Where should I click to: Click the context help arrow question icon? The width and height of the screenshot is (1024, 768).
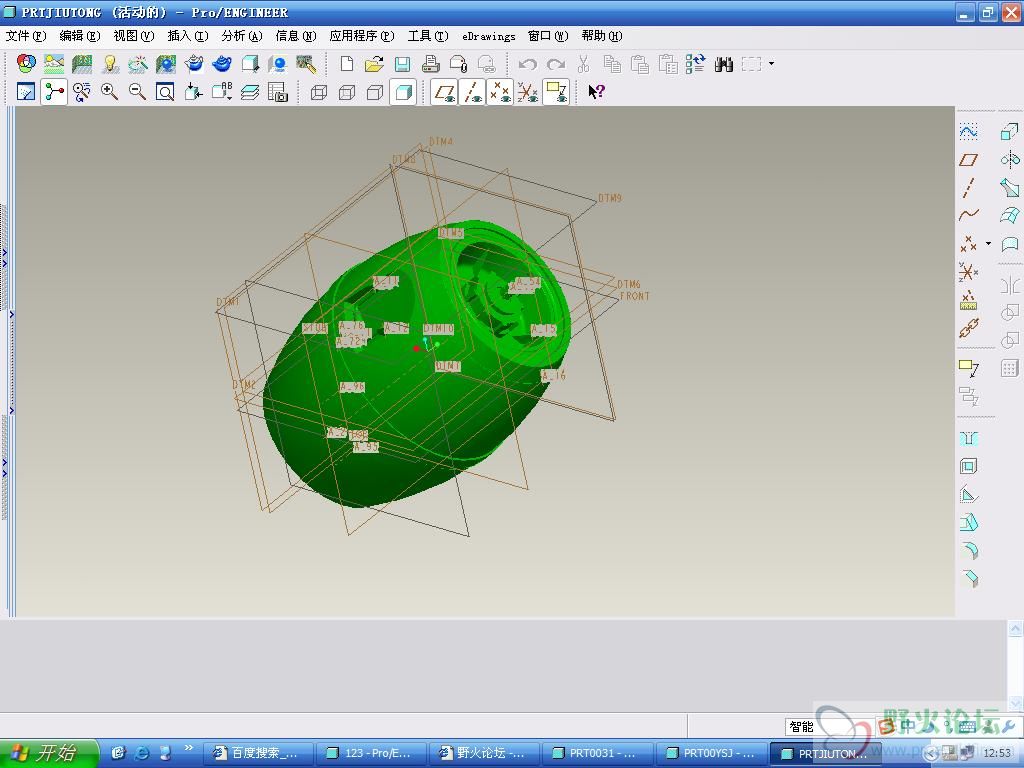click(596, 91)
